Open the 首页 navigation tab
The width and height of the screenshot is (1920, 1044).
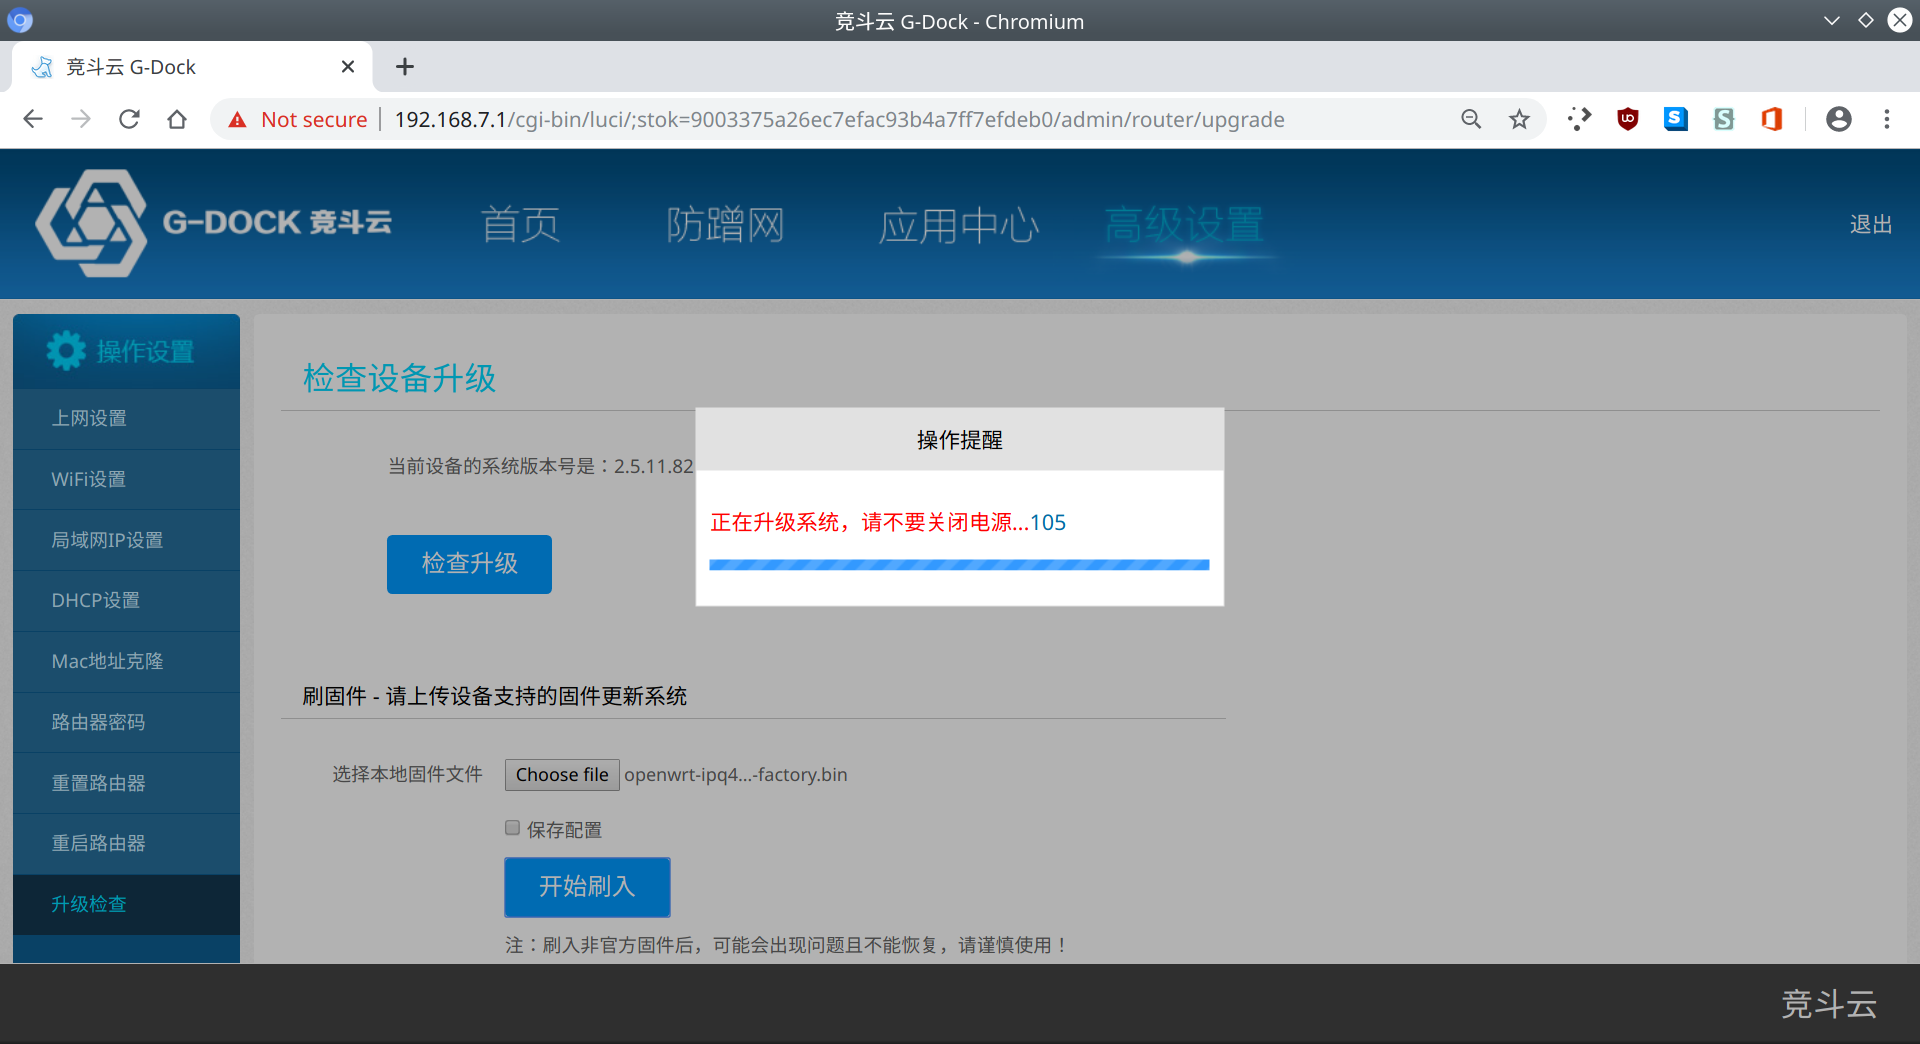[520, 225]
